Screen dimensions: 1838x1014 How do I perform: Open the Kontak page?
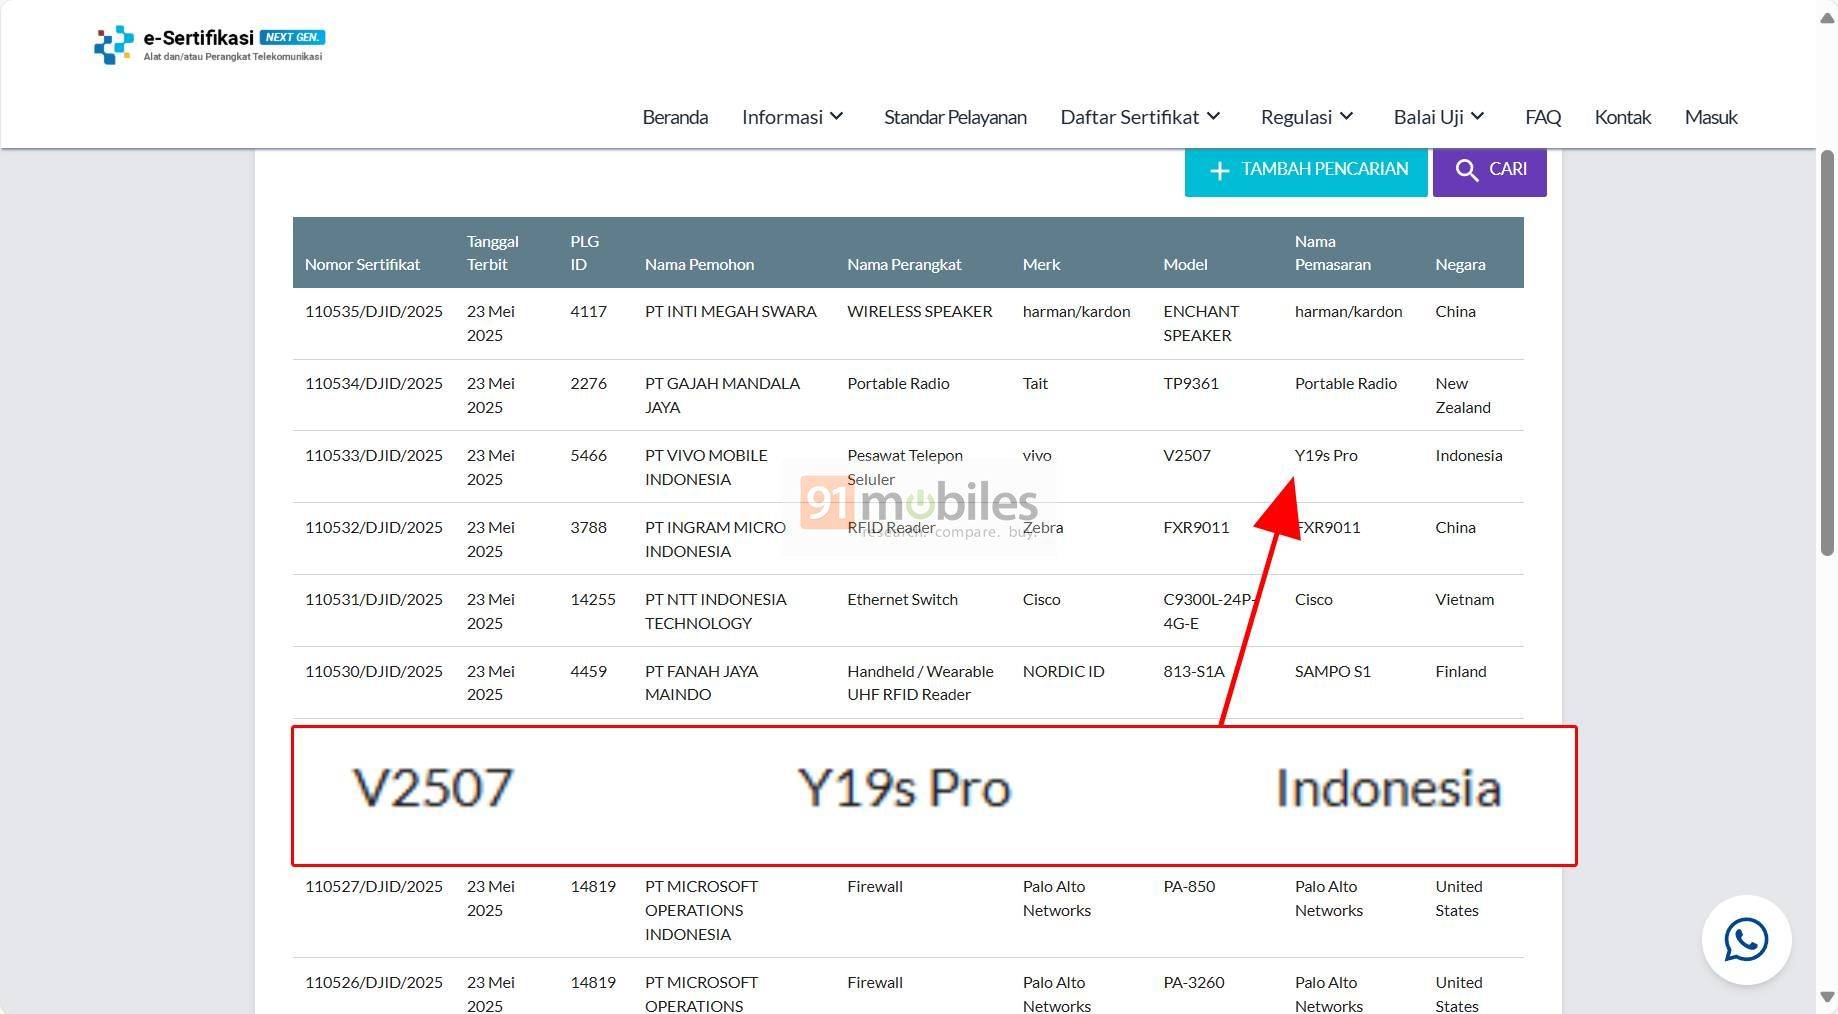1622,117
